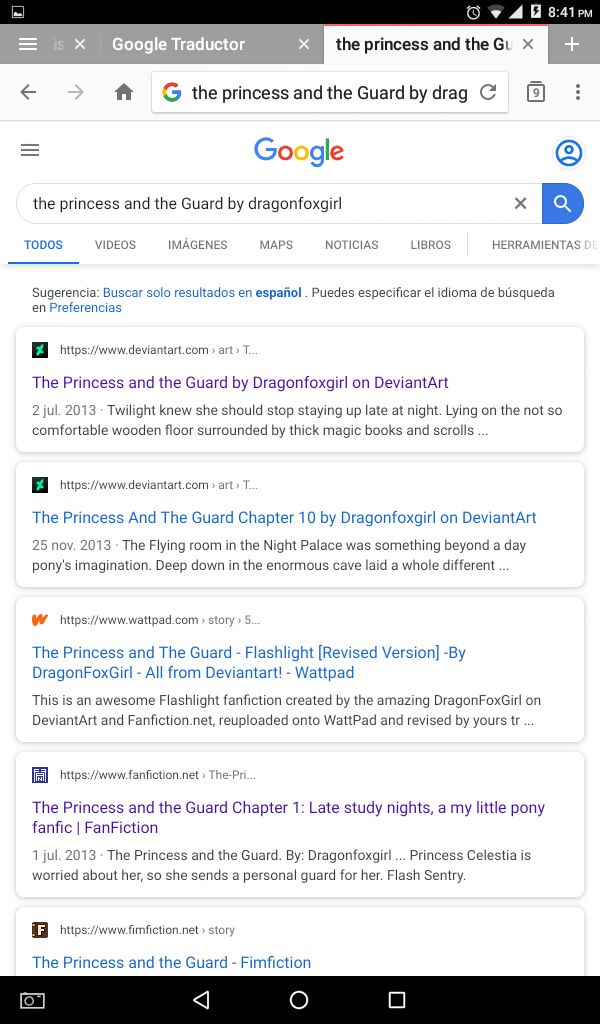
Task: Open 'The Princess And The Guard Chapter 10' result
Action: [x=284, y=518]
